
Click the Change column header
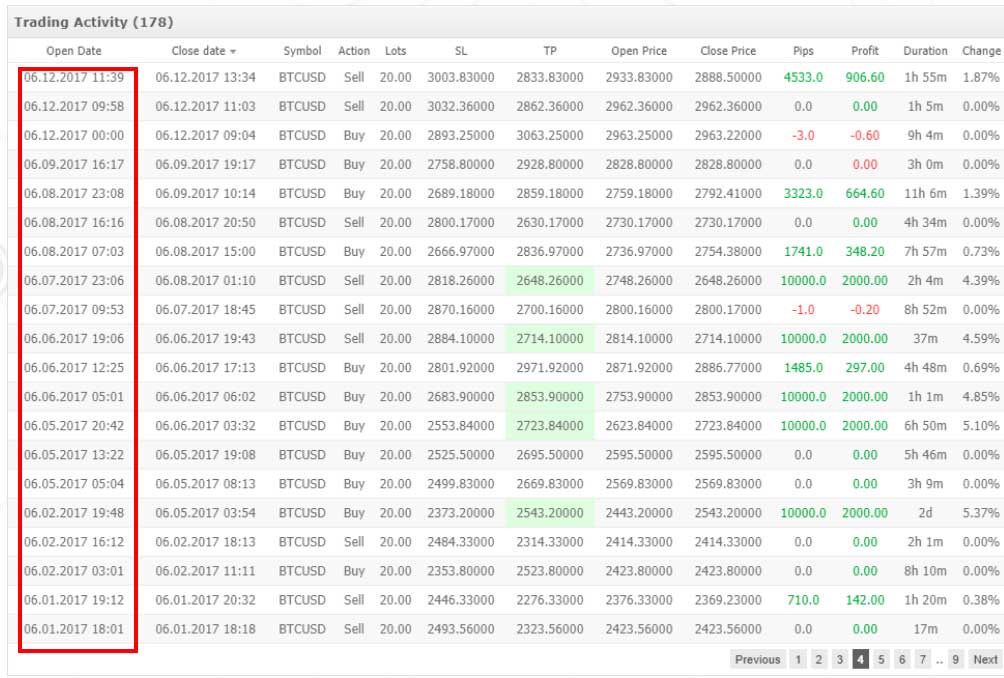point(980,51)
